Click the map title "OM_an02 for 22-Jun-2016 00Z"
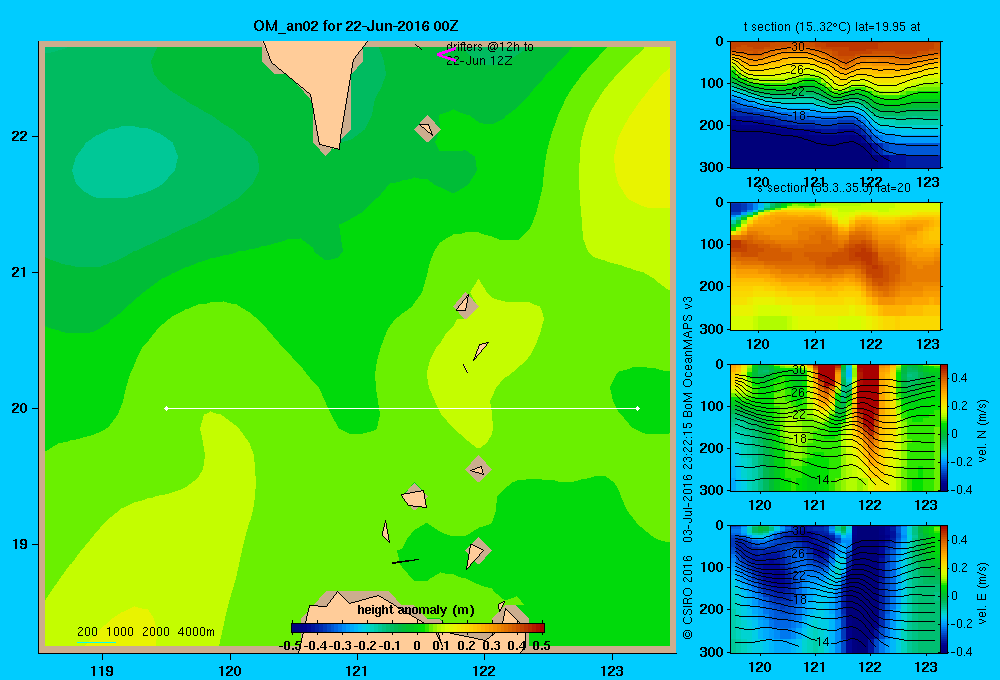Image resolution: width=1000 pixels, height=680 pixels. [x=355, y=26]
